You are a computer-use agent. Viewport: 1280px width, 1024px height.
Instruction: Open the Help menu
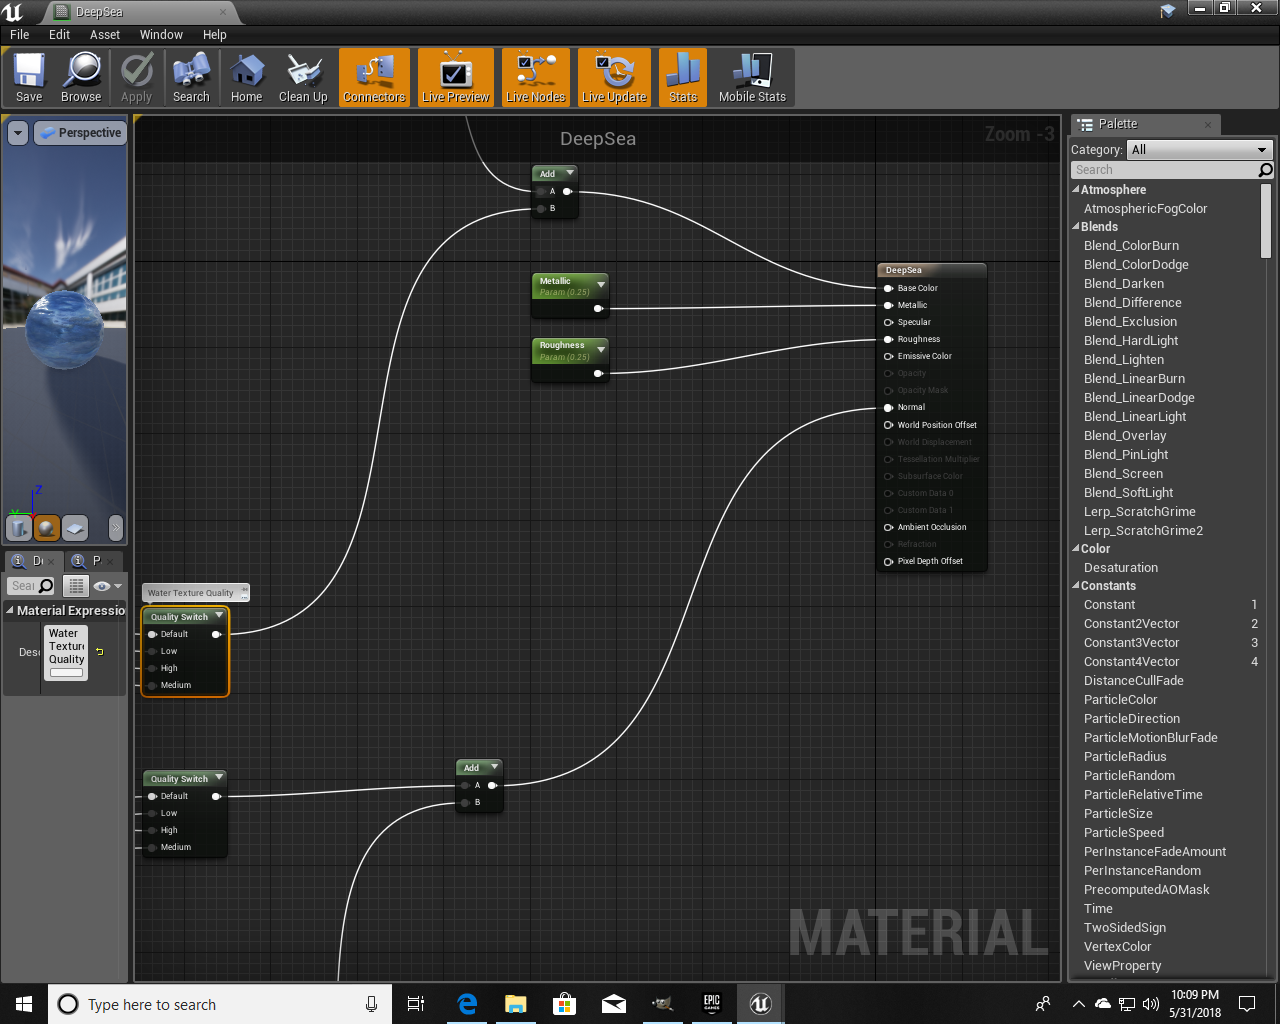tap(215, 34)
